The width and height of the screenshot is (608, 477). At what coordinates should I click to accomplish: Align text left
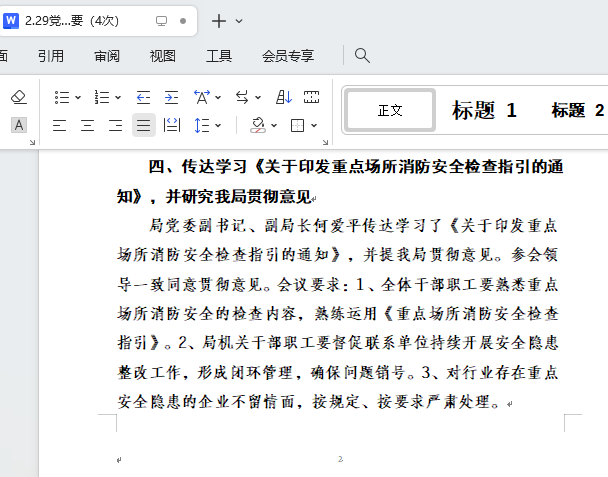pos(59,125)
